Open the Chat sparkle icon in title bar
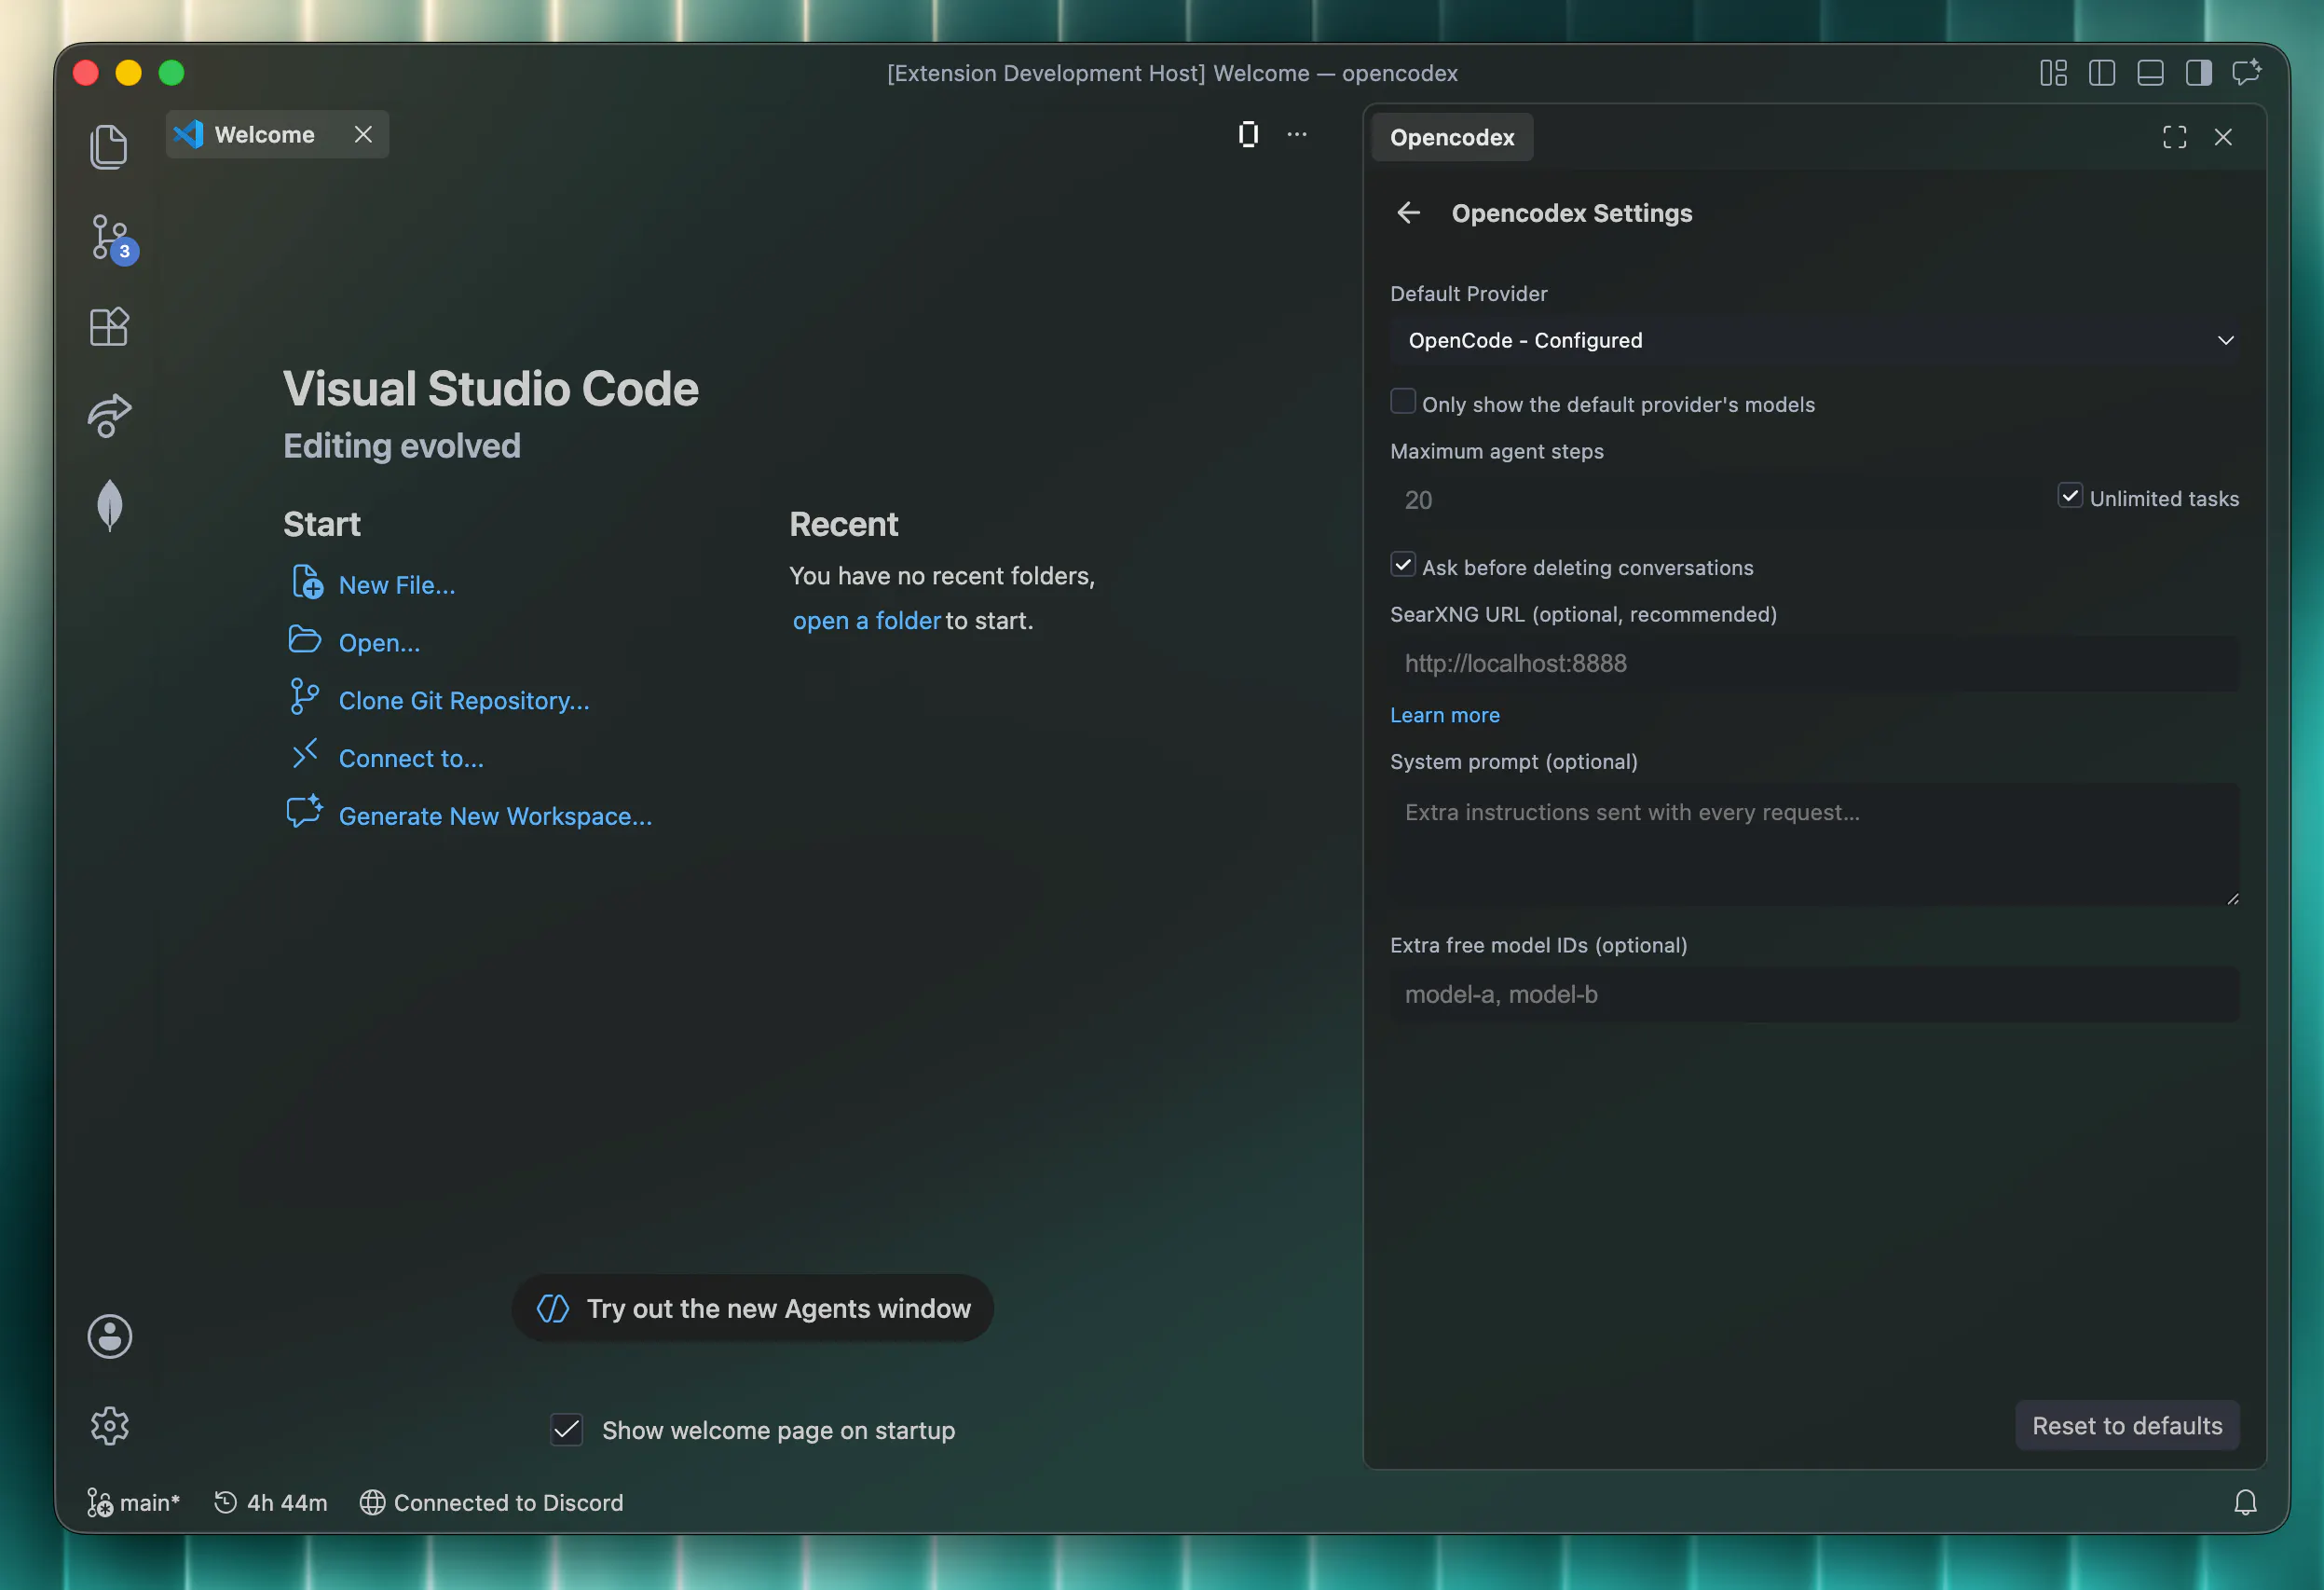 pos(2247,72)
